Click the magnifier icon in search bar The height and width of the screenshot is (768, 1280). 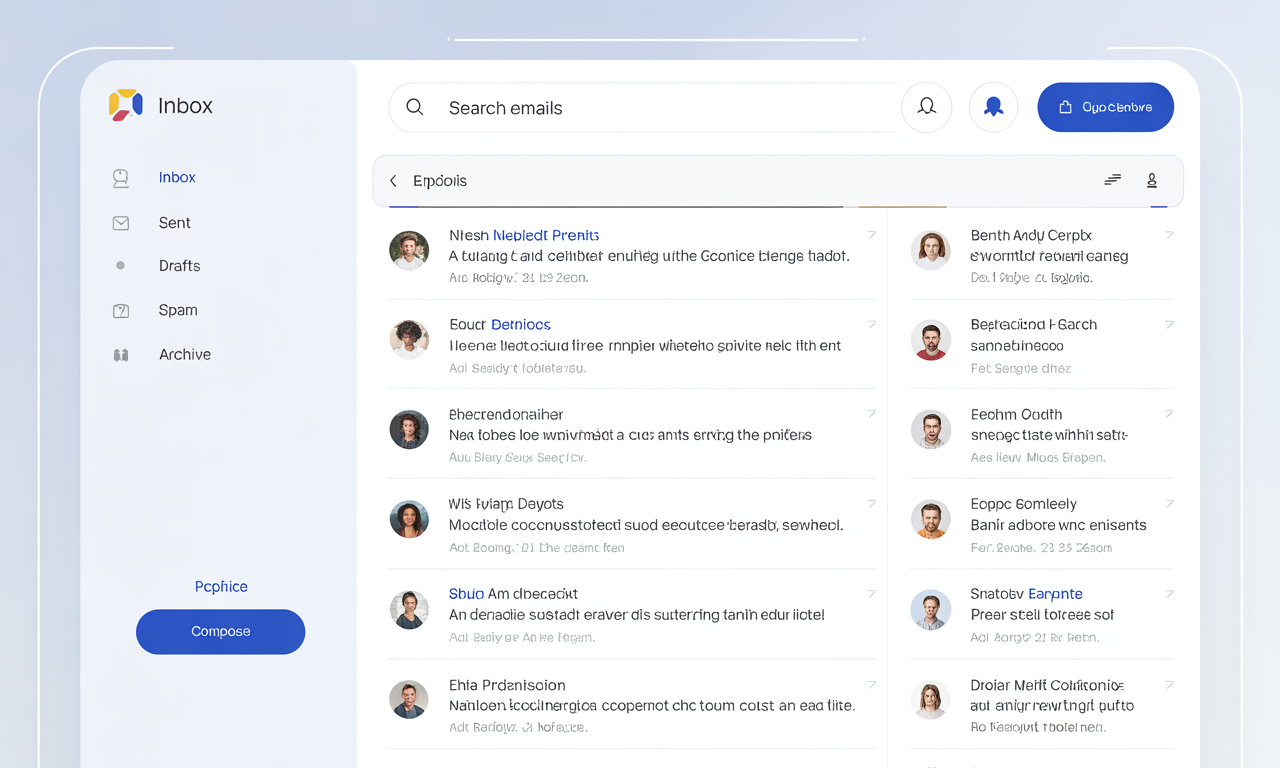414,107
